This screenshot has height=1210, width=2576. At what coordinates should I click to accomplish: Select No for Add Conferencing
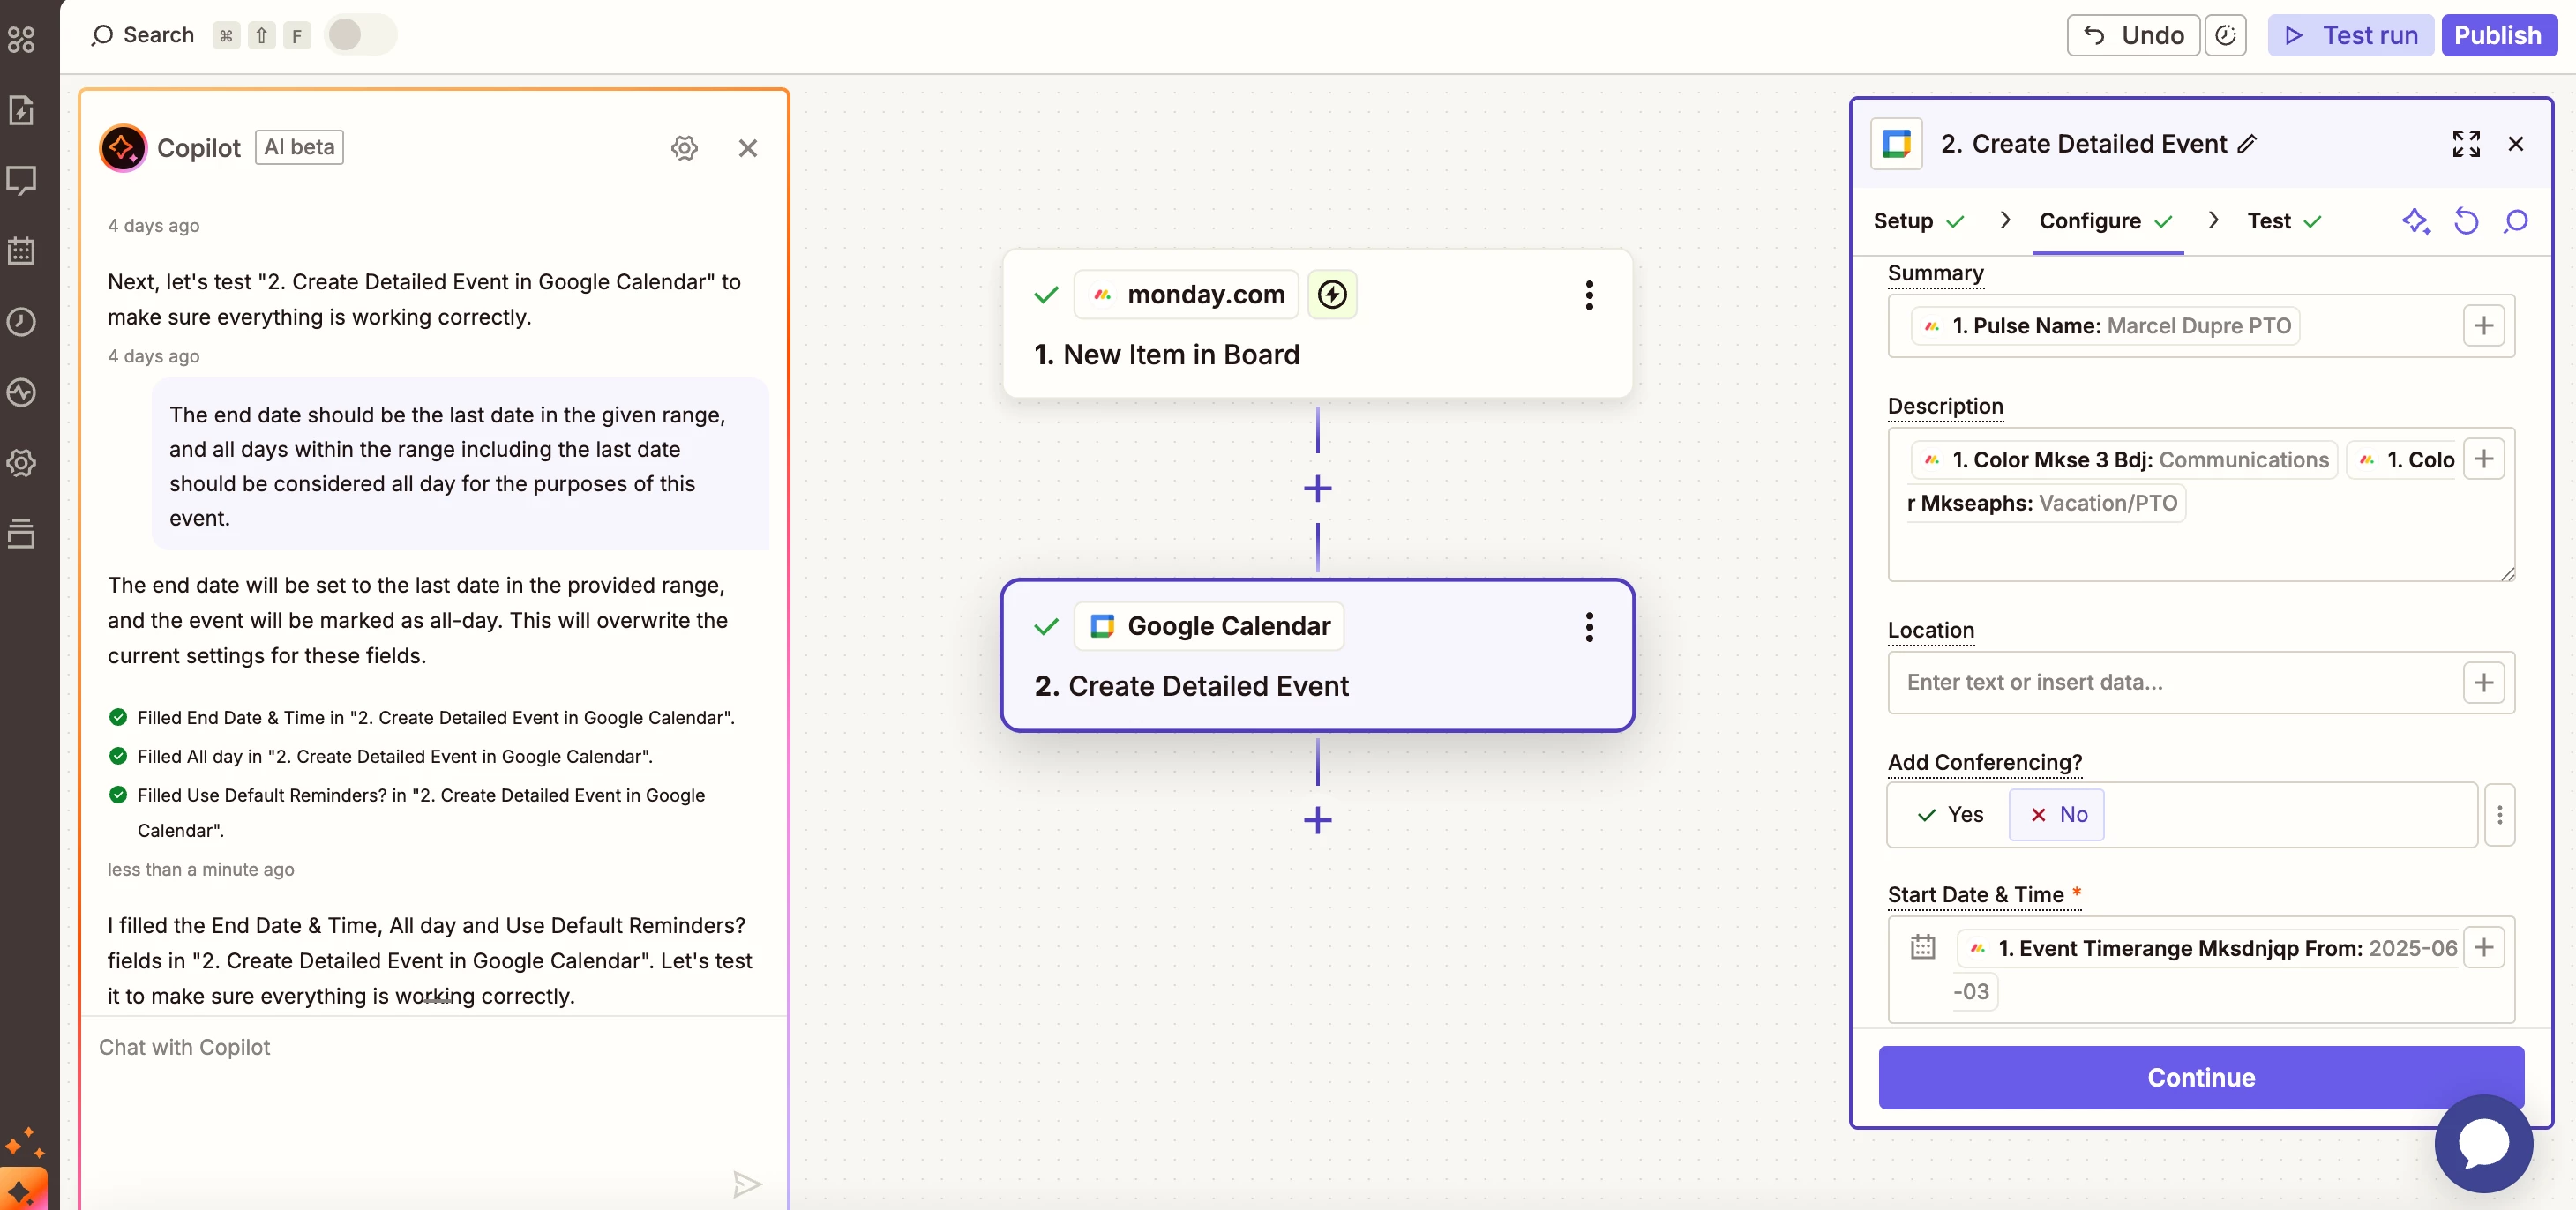[2057, 815]
